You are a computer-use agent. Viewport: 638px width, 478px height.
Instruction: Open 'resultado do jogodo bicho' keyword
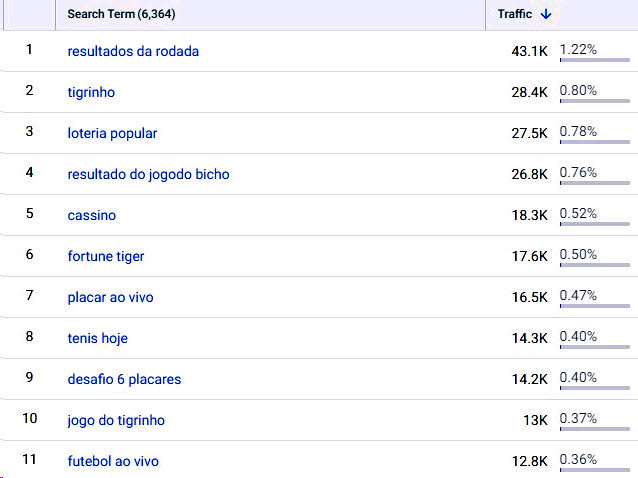148,174
